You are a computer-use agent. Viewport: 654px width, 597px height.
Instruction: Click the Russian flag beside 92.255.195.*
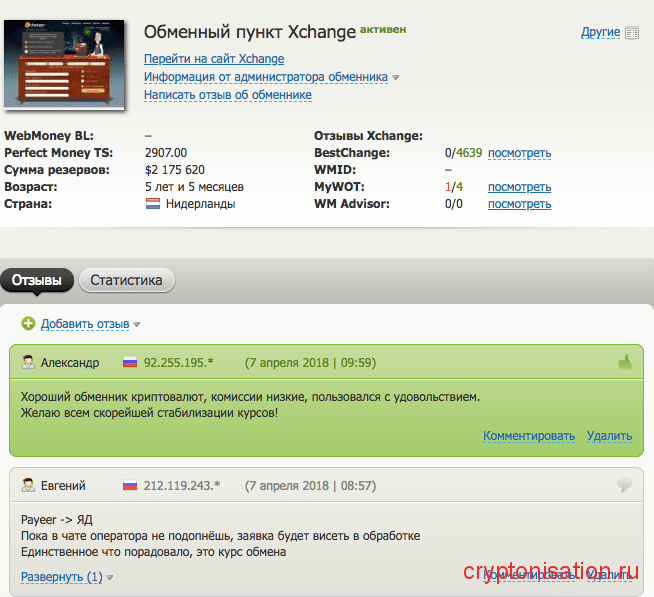[x=129, y=362]
